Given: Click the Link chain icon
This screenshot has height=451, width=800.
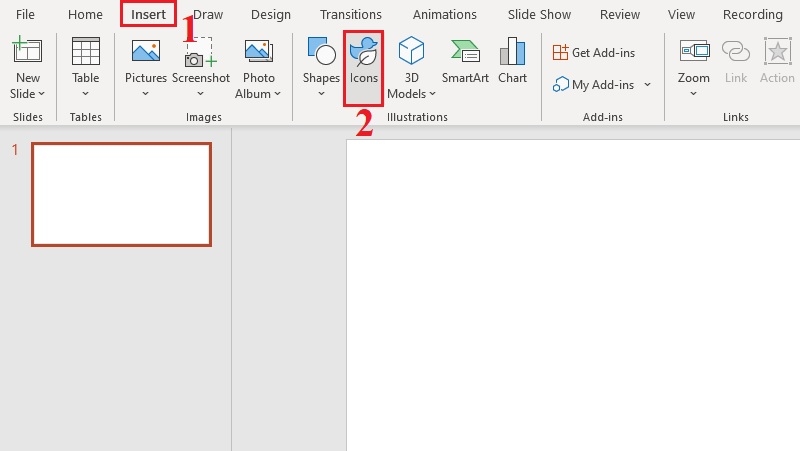Looking at the screenshot, I should pos(736,51).
